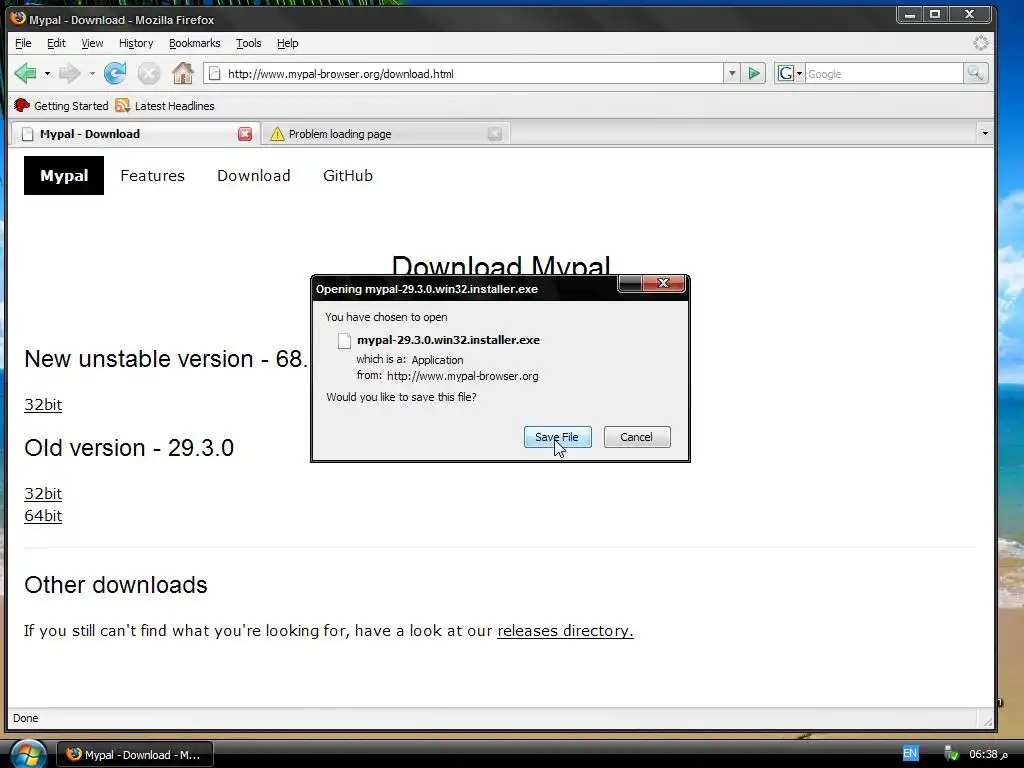Open the Bookmarks menu

[195, 43]
